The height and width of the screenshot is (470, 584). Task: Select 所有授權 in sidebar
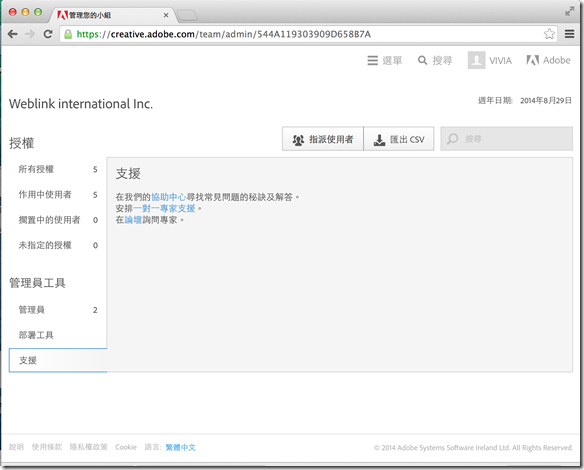point(58,169)
